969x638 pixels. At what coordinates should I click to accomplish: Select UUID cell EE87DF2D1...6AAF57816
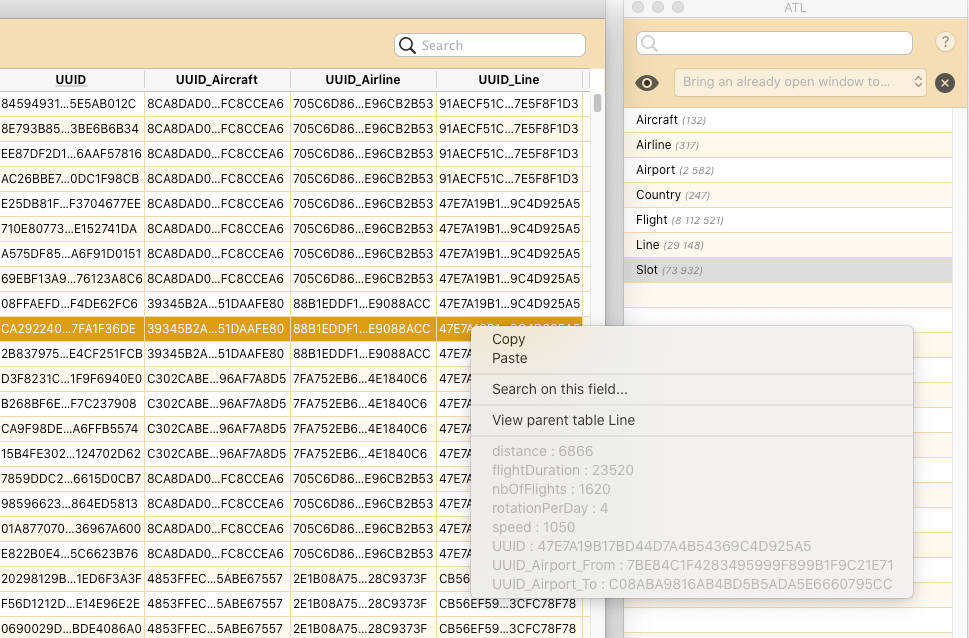coord(72,154)
